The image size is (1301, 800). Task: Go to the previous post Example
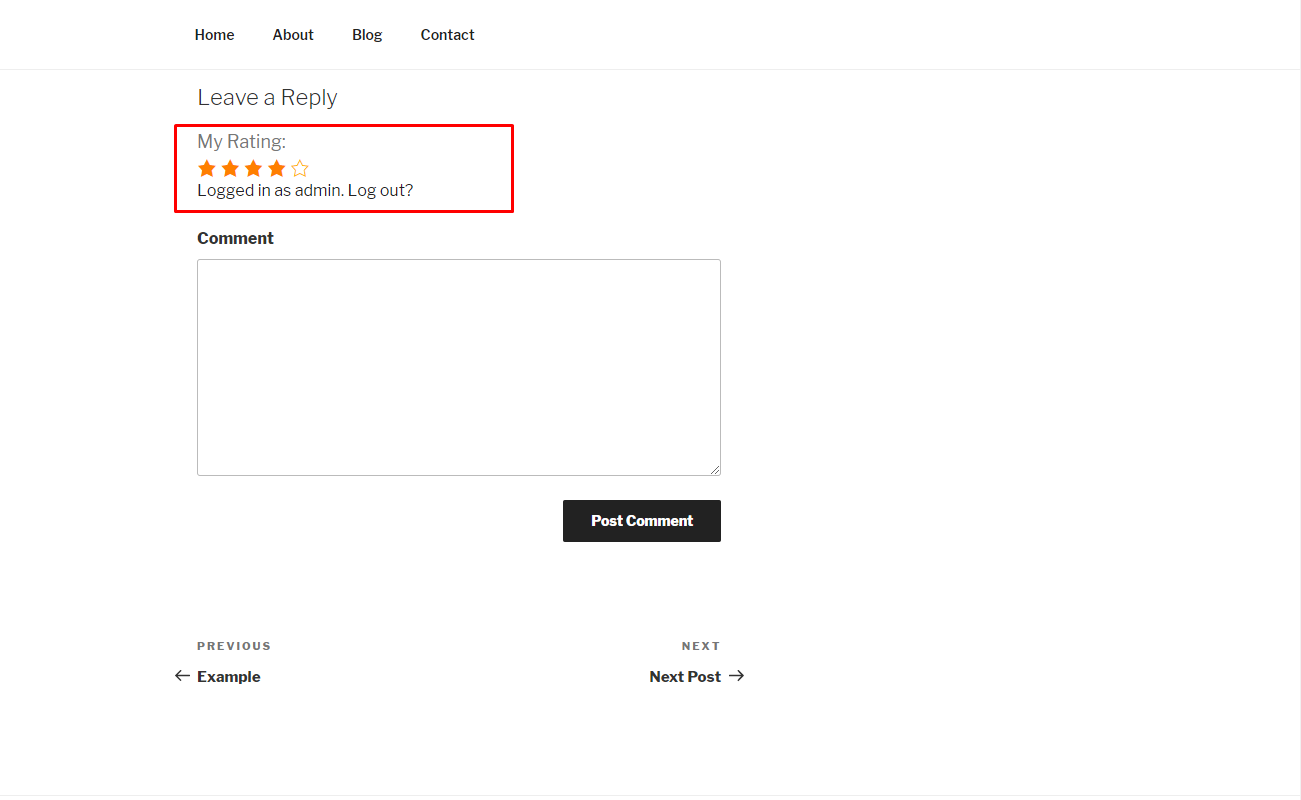(228, 677)
